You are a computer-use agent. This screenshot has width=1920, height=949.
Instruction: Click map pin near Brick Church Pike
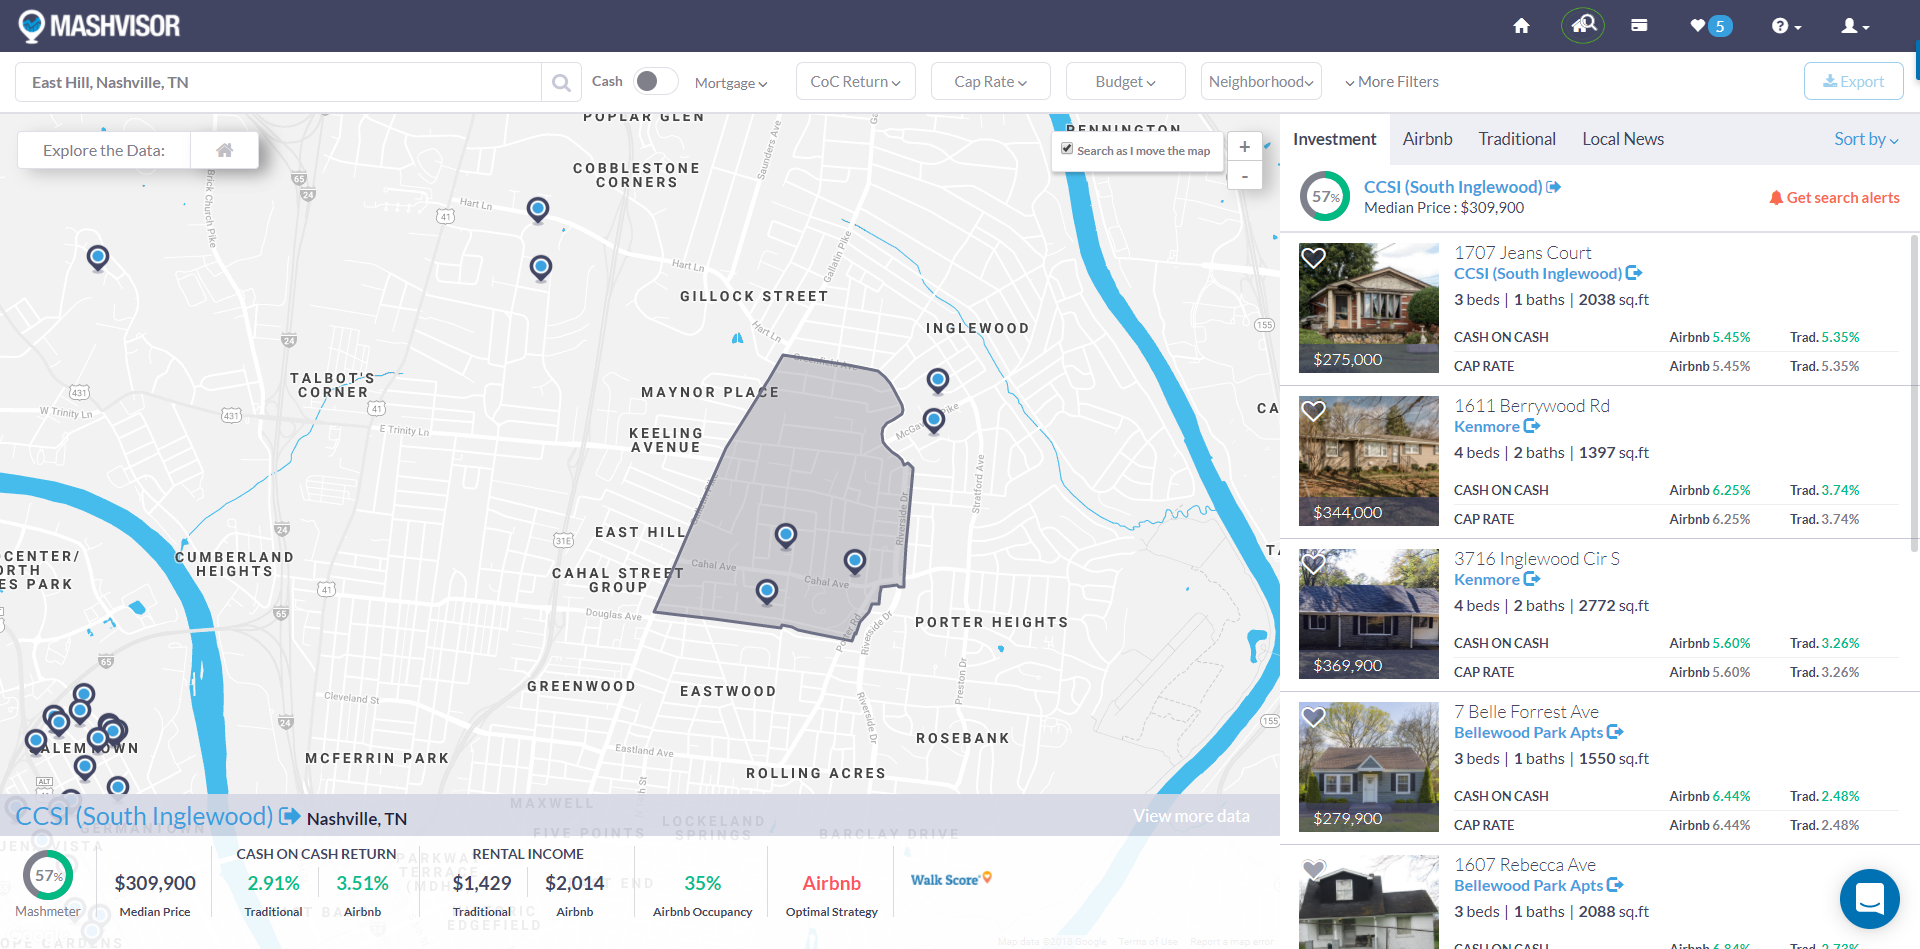pos(98,259)
